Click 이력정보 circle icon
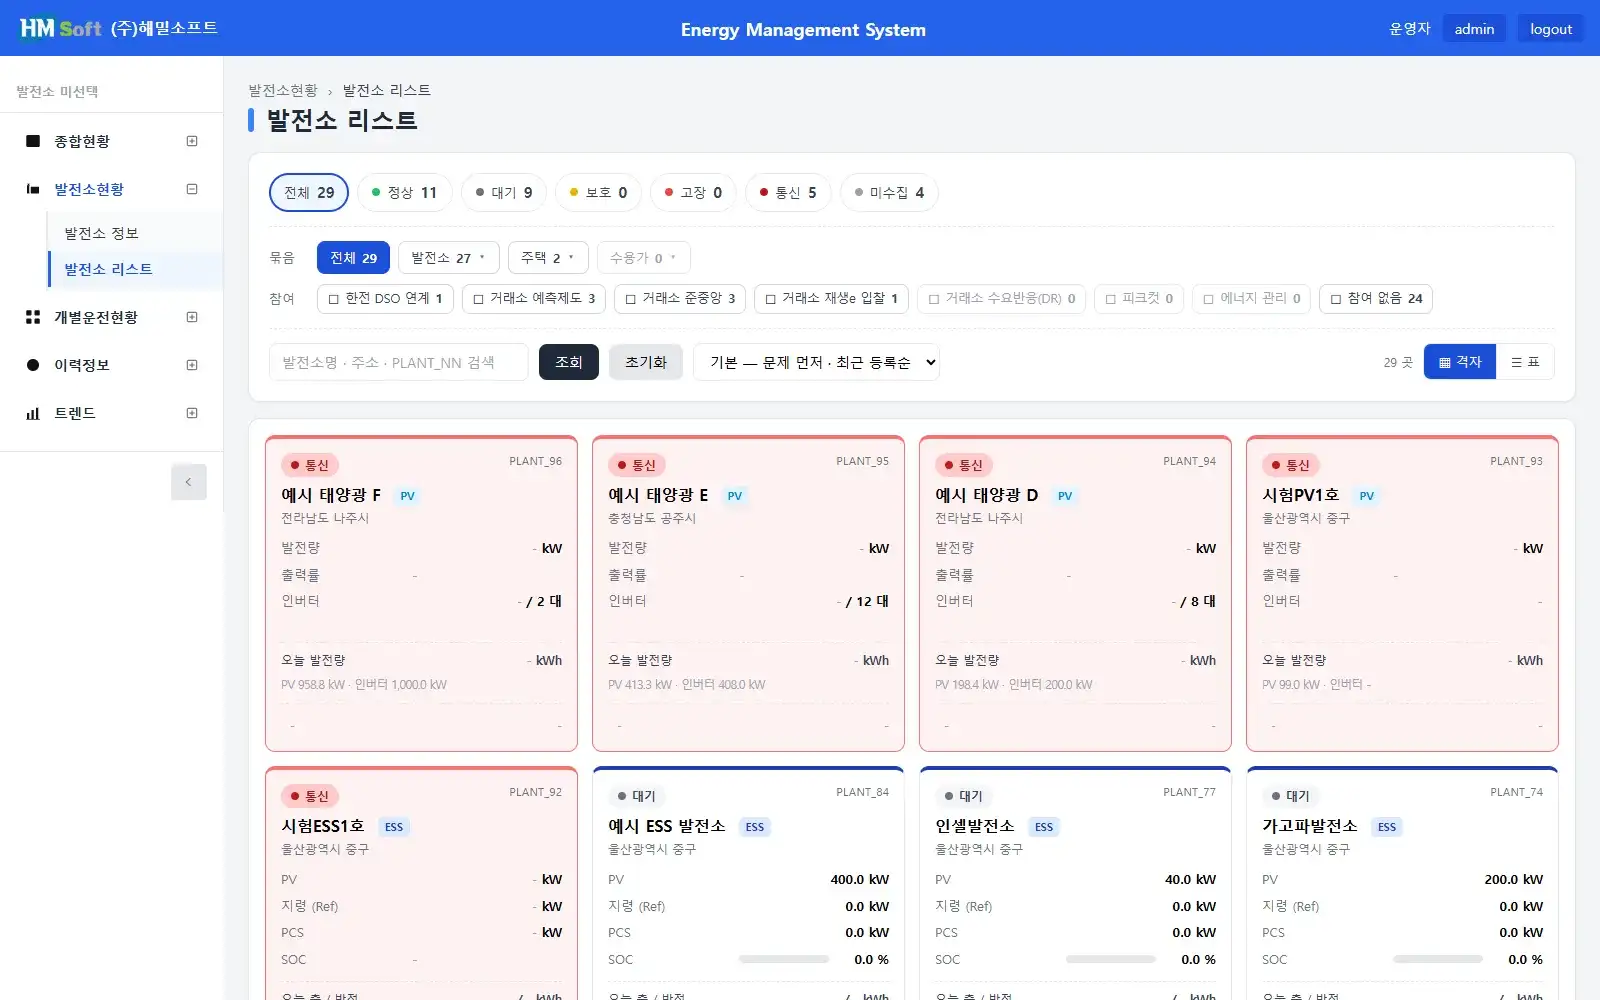1600x1000 pixels. (x=33, y=365)
